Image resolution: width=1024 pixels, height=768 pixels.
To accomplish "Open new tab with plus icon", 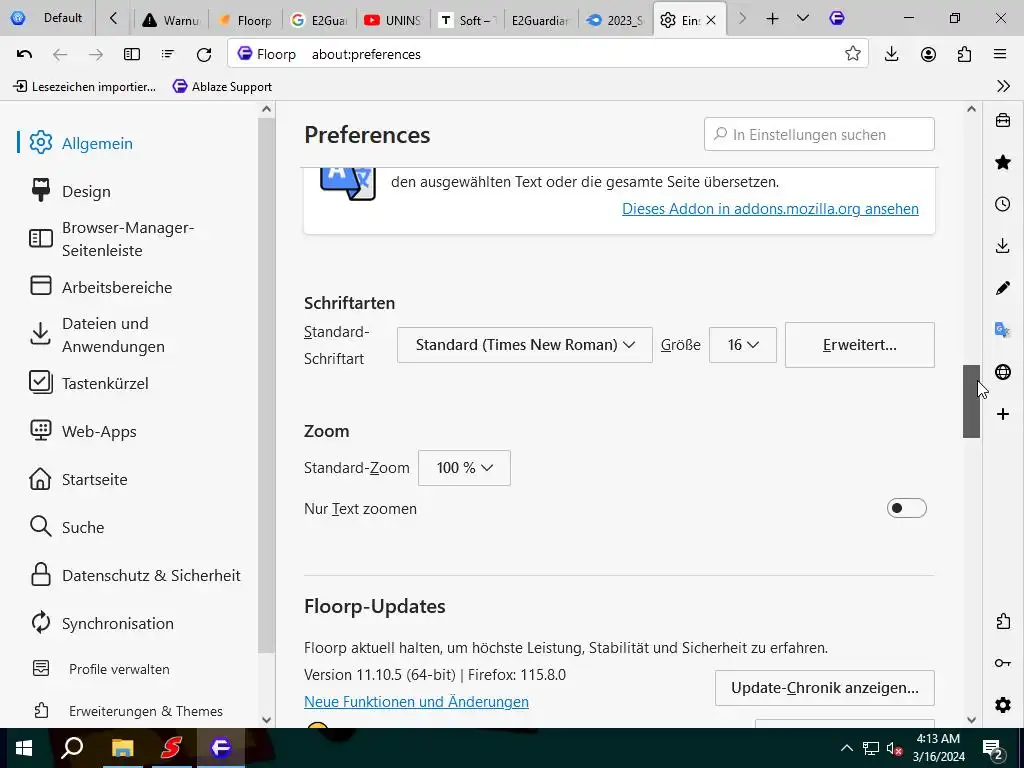I will click(x=772, y=19).
